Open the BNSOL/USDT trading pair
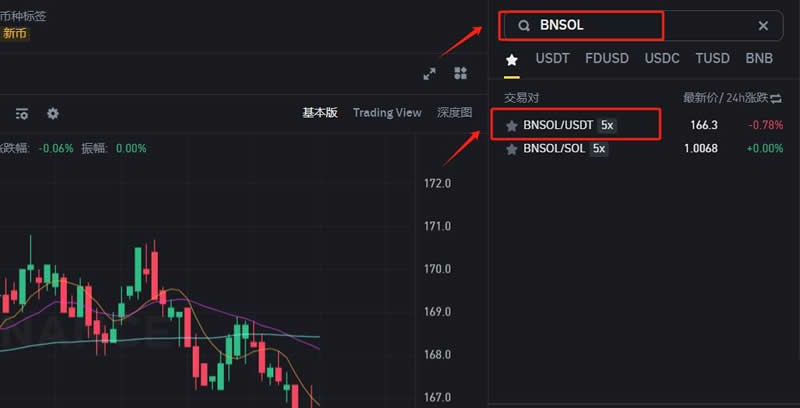The image size is (800, 408). [x=559, y=126]
